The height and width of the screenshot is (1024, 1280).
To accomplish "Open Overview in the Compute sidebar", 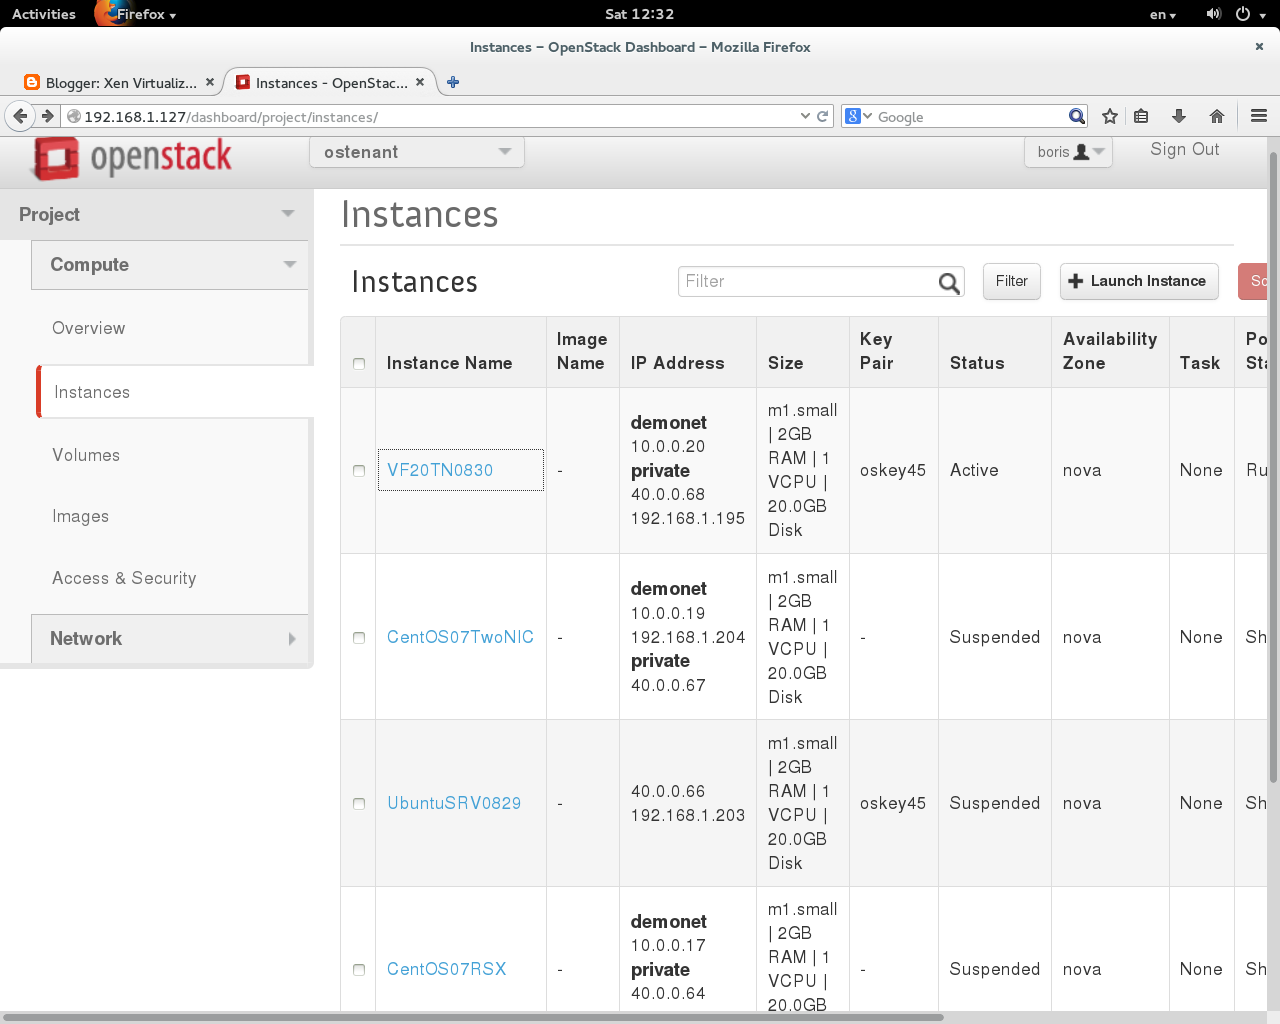I will tap(89, 328).
